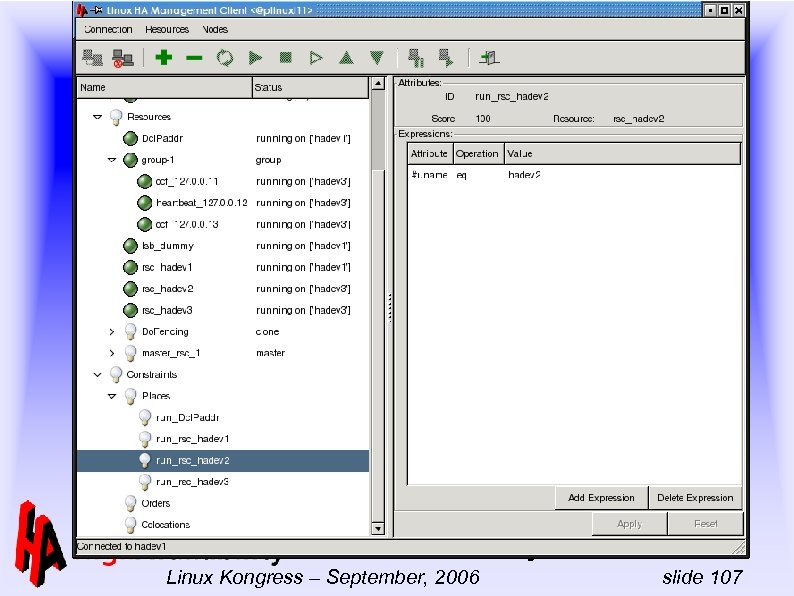Click the Add Expression button
This screenshot has height=596, width=794.
pos(601,498)
